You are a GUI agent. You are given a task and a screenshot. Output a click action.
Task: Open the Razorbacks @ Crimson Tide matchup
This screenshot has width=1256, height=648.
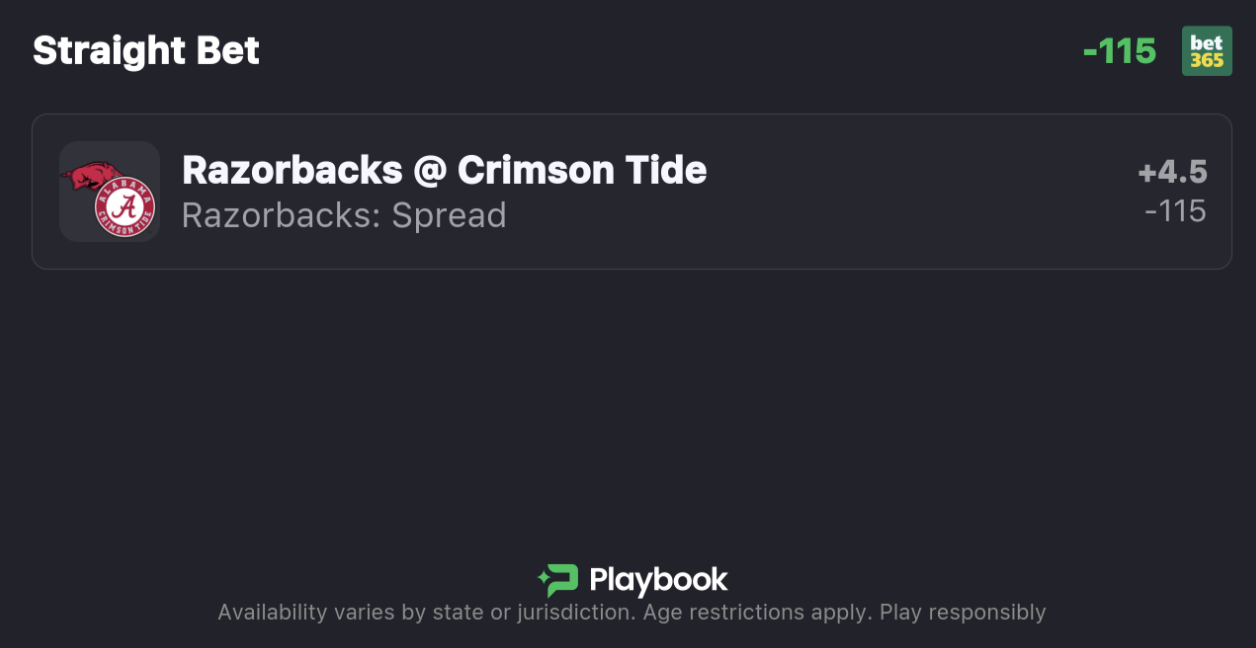point(444,171)
